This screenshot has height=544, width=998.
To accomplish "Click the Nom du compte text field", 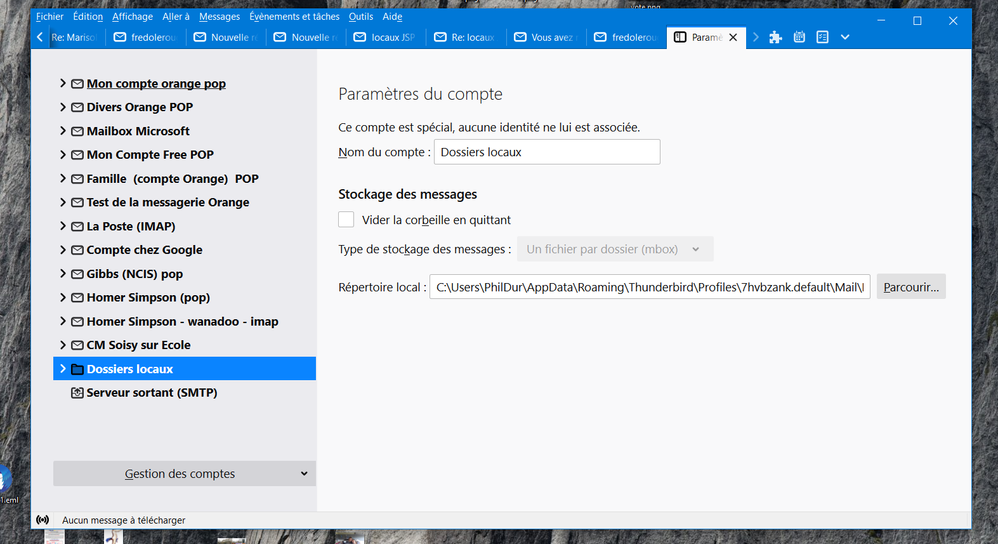I will (x=546, y=152).
